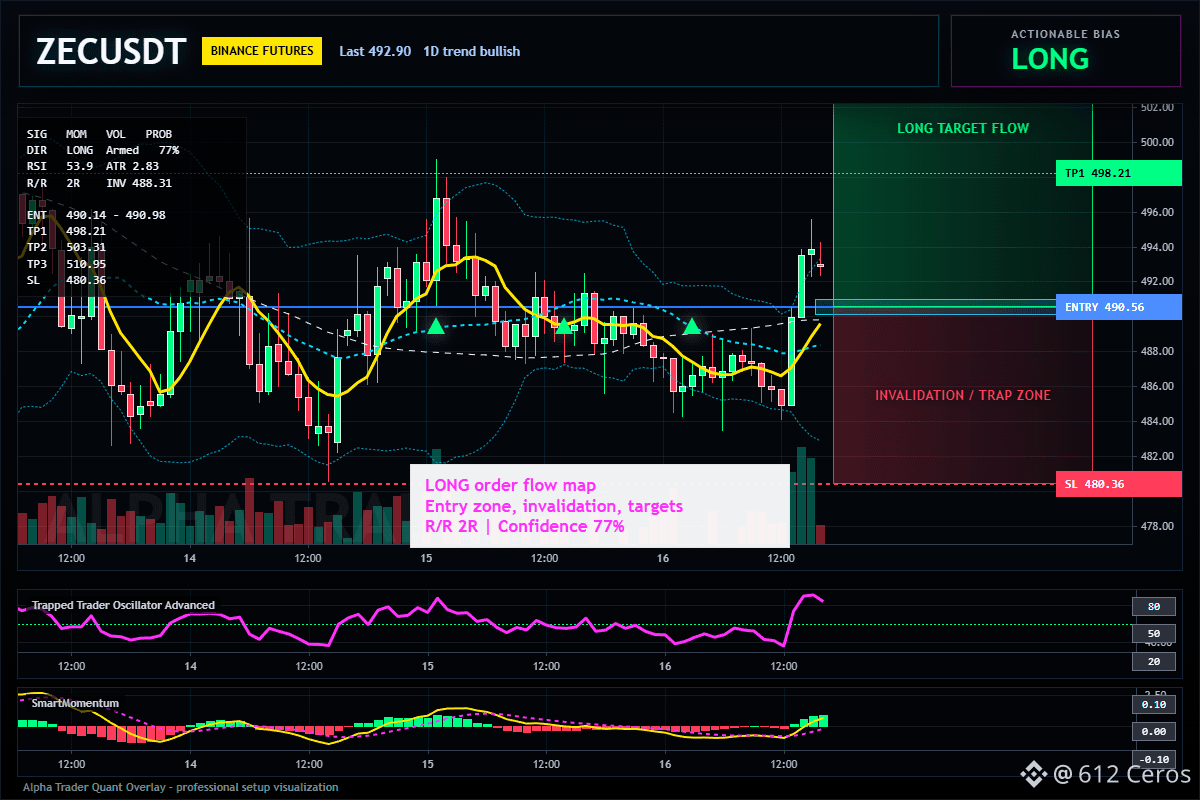Click the 16 date label under oscillator pane
Viewport: 1200px width, 800px height.
tap(664, 665)
